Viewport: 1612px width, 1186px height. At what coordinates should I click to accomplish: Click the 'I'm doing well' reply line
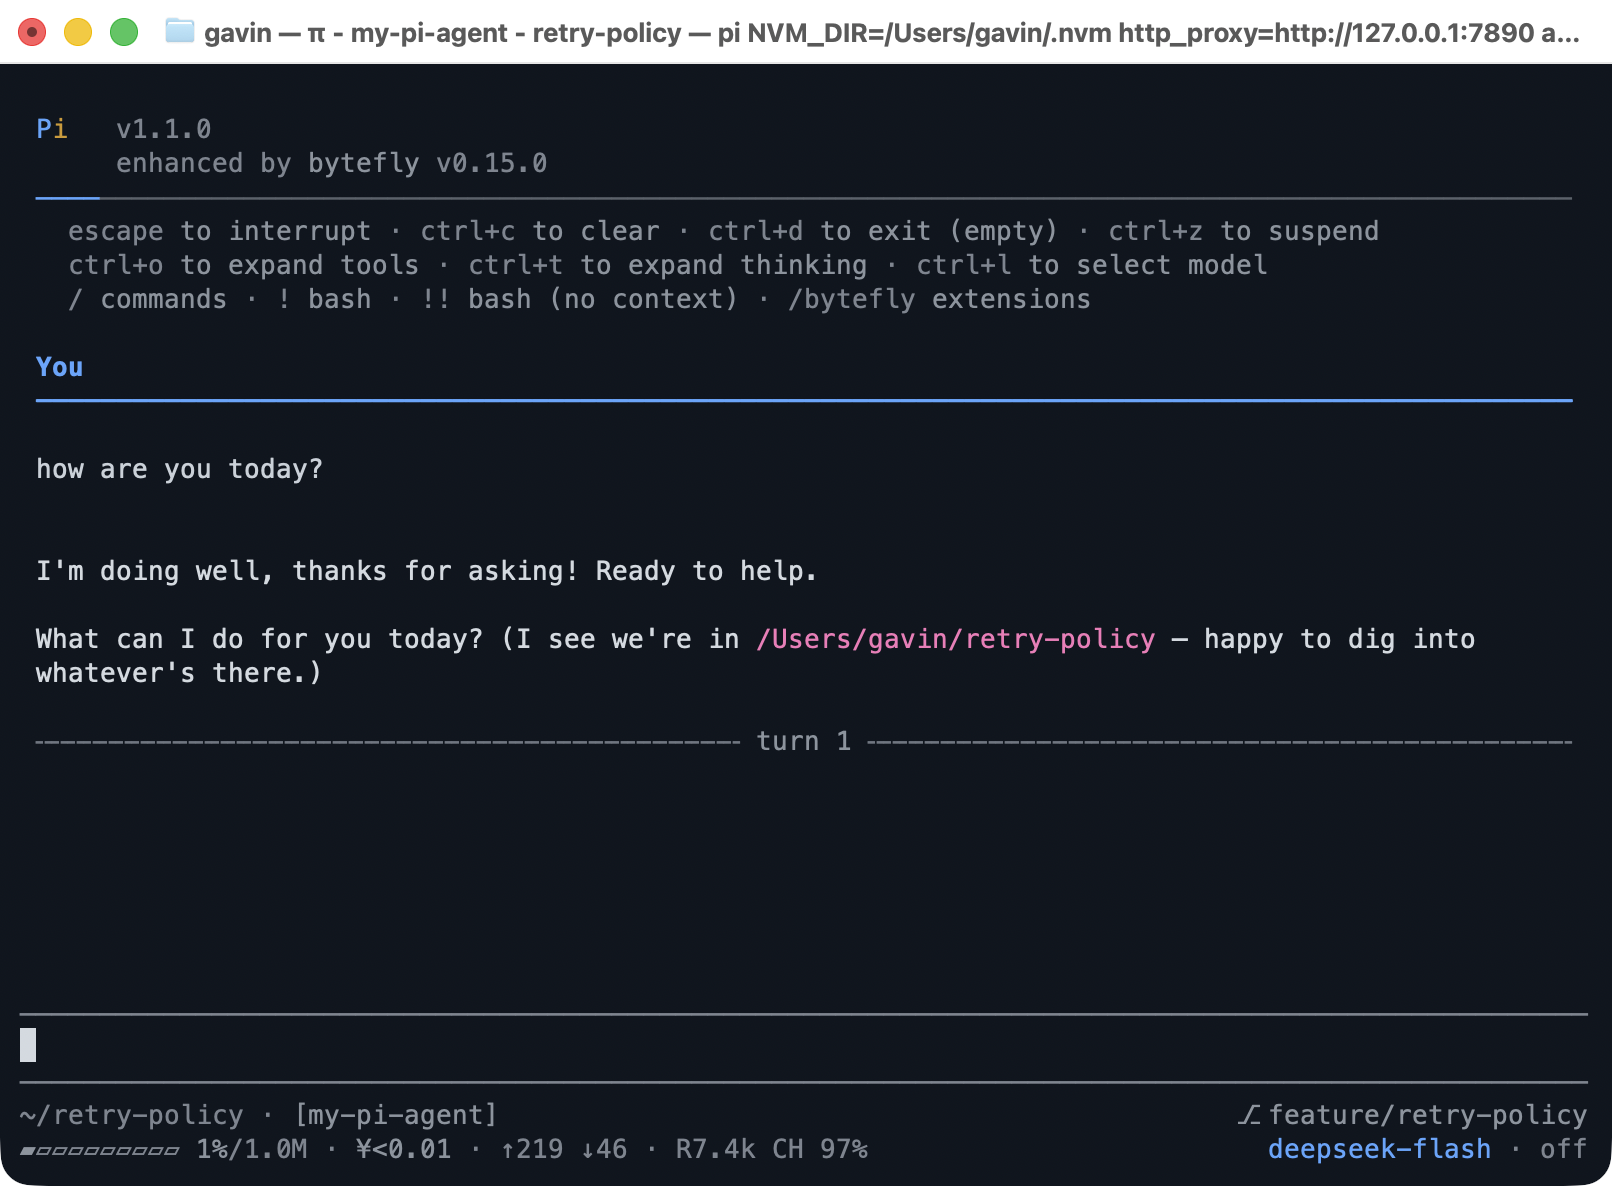click(427, 571)
